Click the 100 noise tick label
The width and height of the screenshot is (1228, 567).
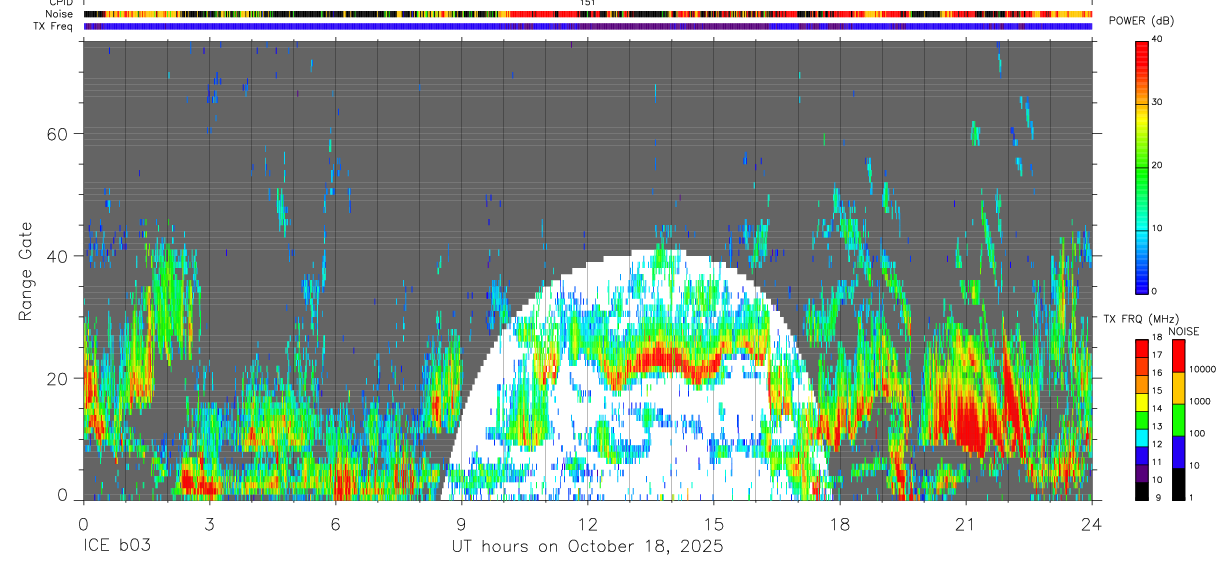(1198, 433)
